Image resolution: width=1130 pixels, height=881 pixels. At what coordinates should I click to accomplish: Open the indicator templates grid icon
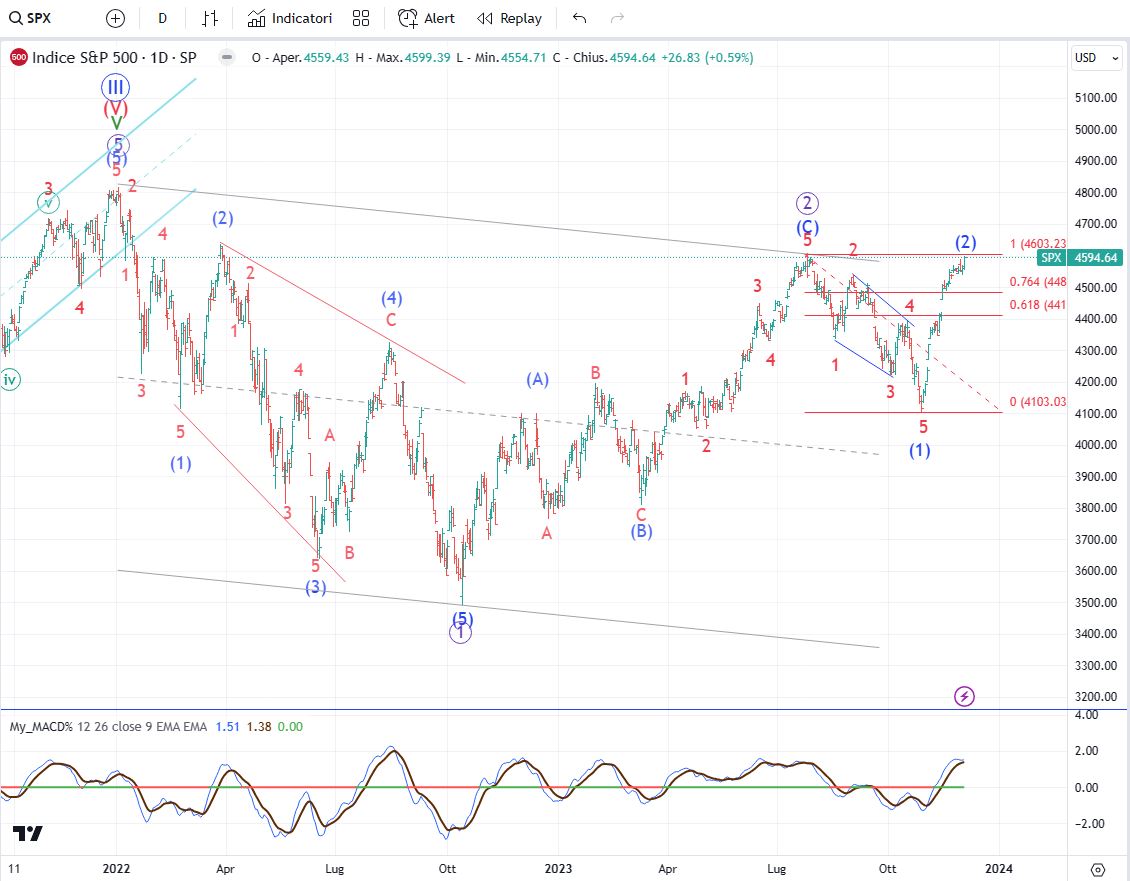click(361, 19)
